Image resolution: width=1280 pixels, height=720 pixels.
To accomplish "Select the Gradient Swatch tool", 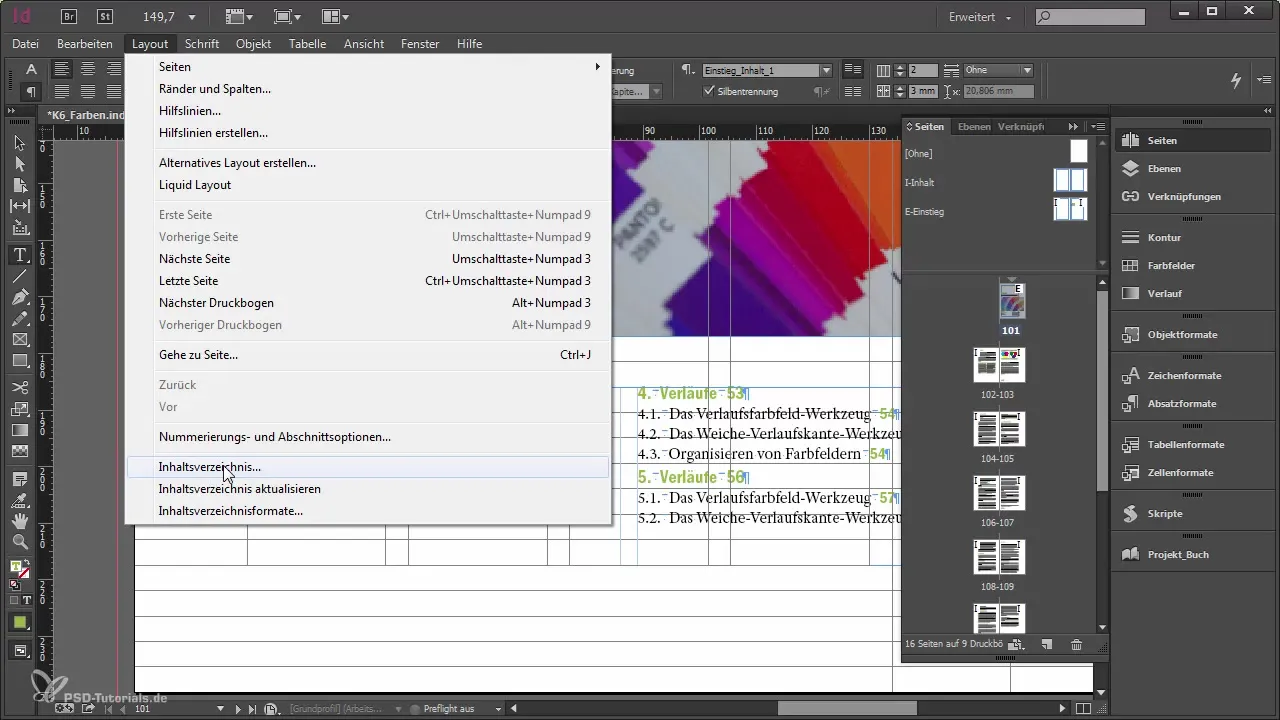I will tap(20, 429).
